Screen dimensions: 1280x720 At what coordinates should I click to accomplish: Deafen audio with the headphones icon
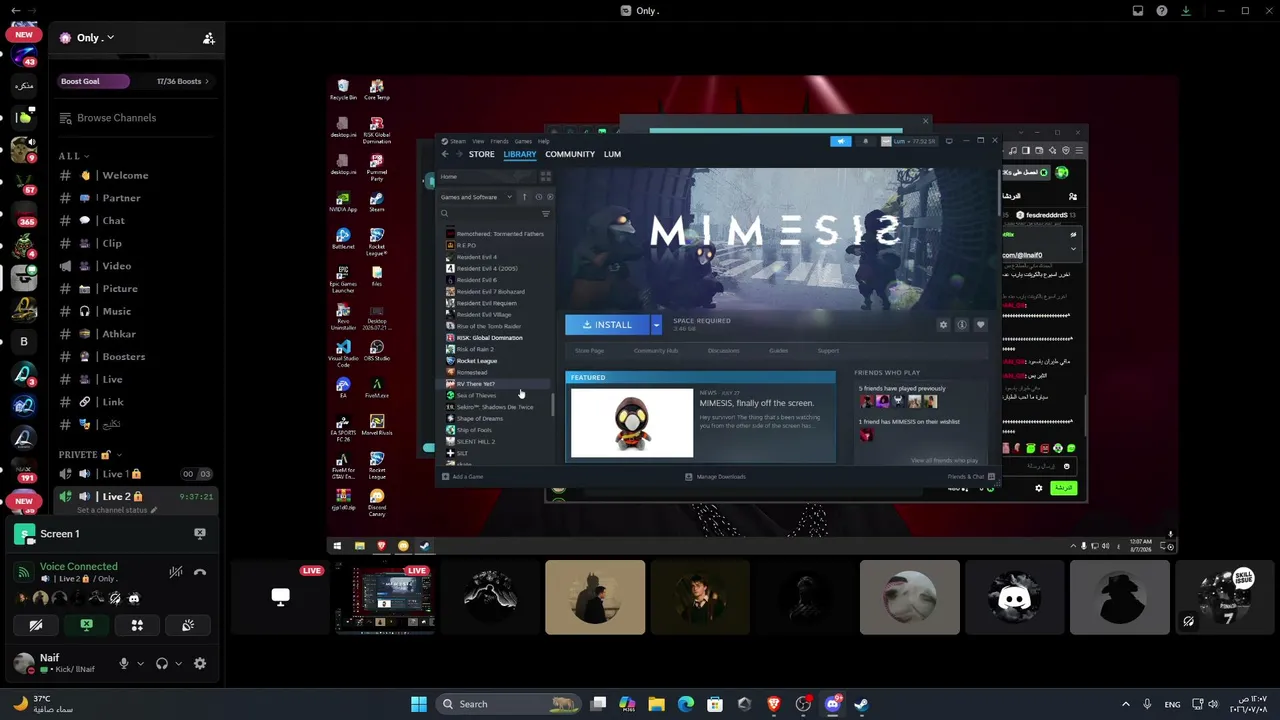[x=162, y=663]
